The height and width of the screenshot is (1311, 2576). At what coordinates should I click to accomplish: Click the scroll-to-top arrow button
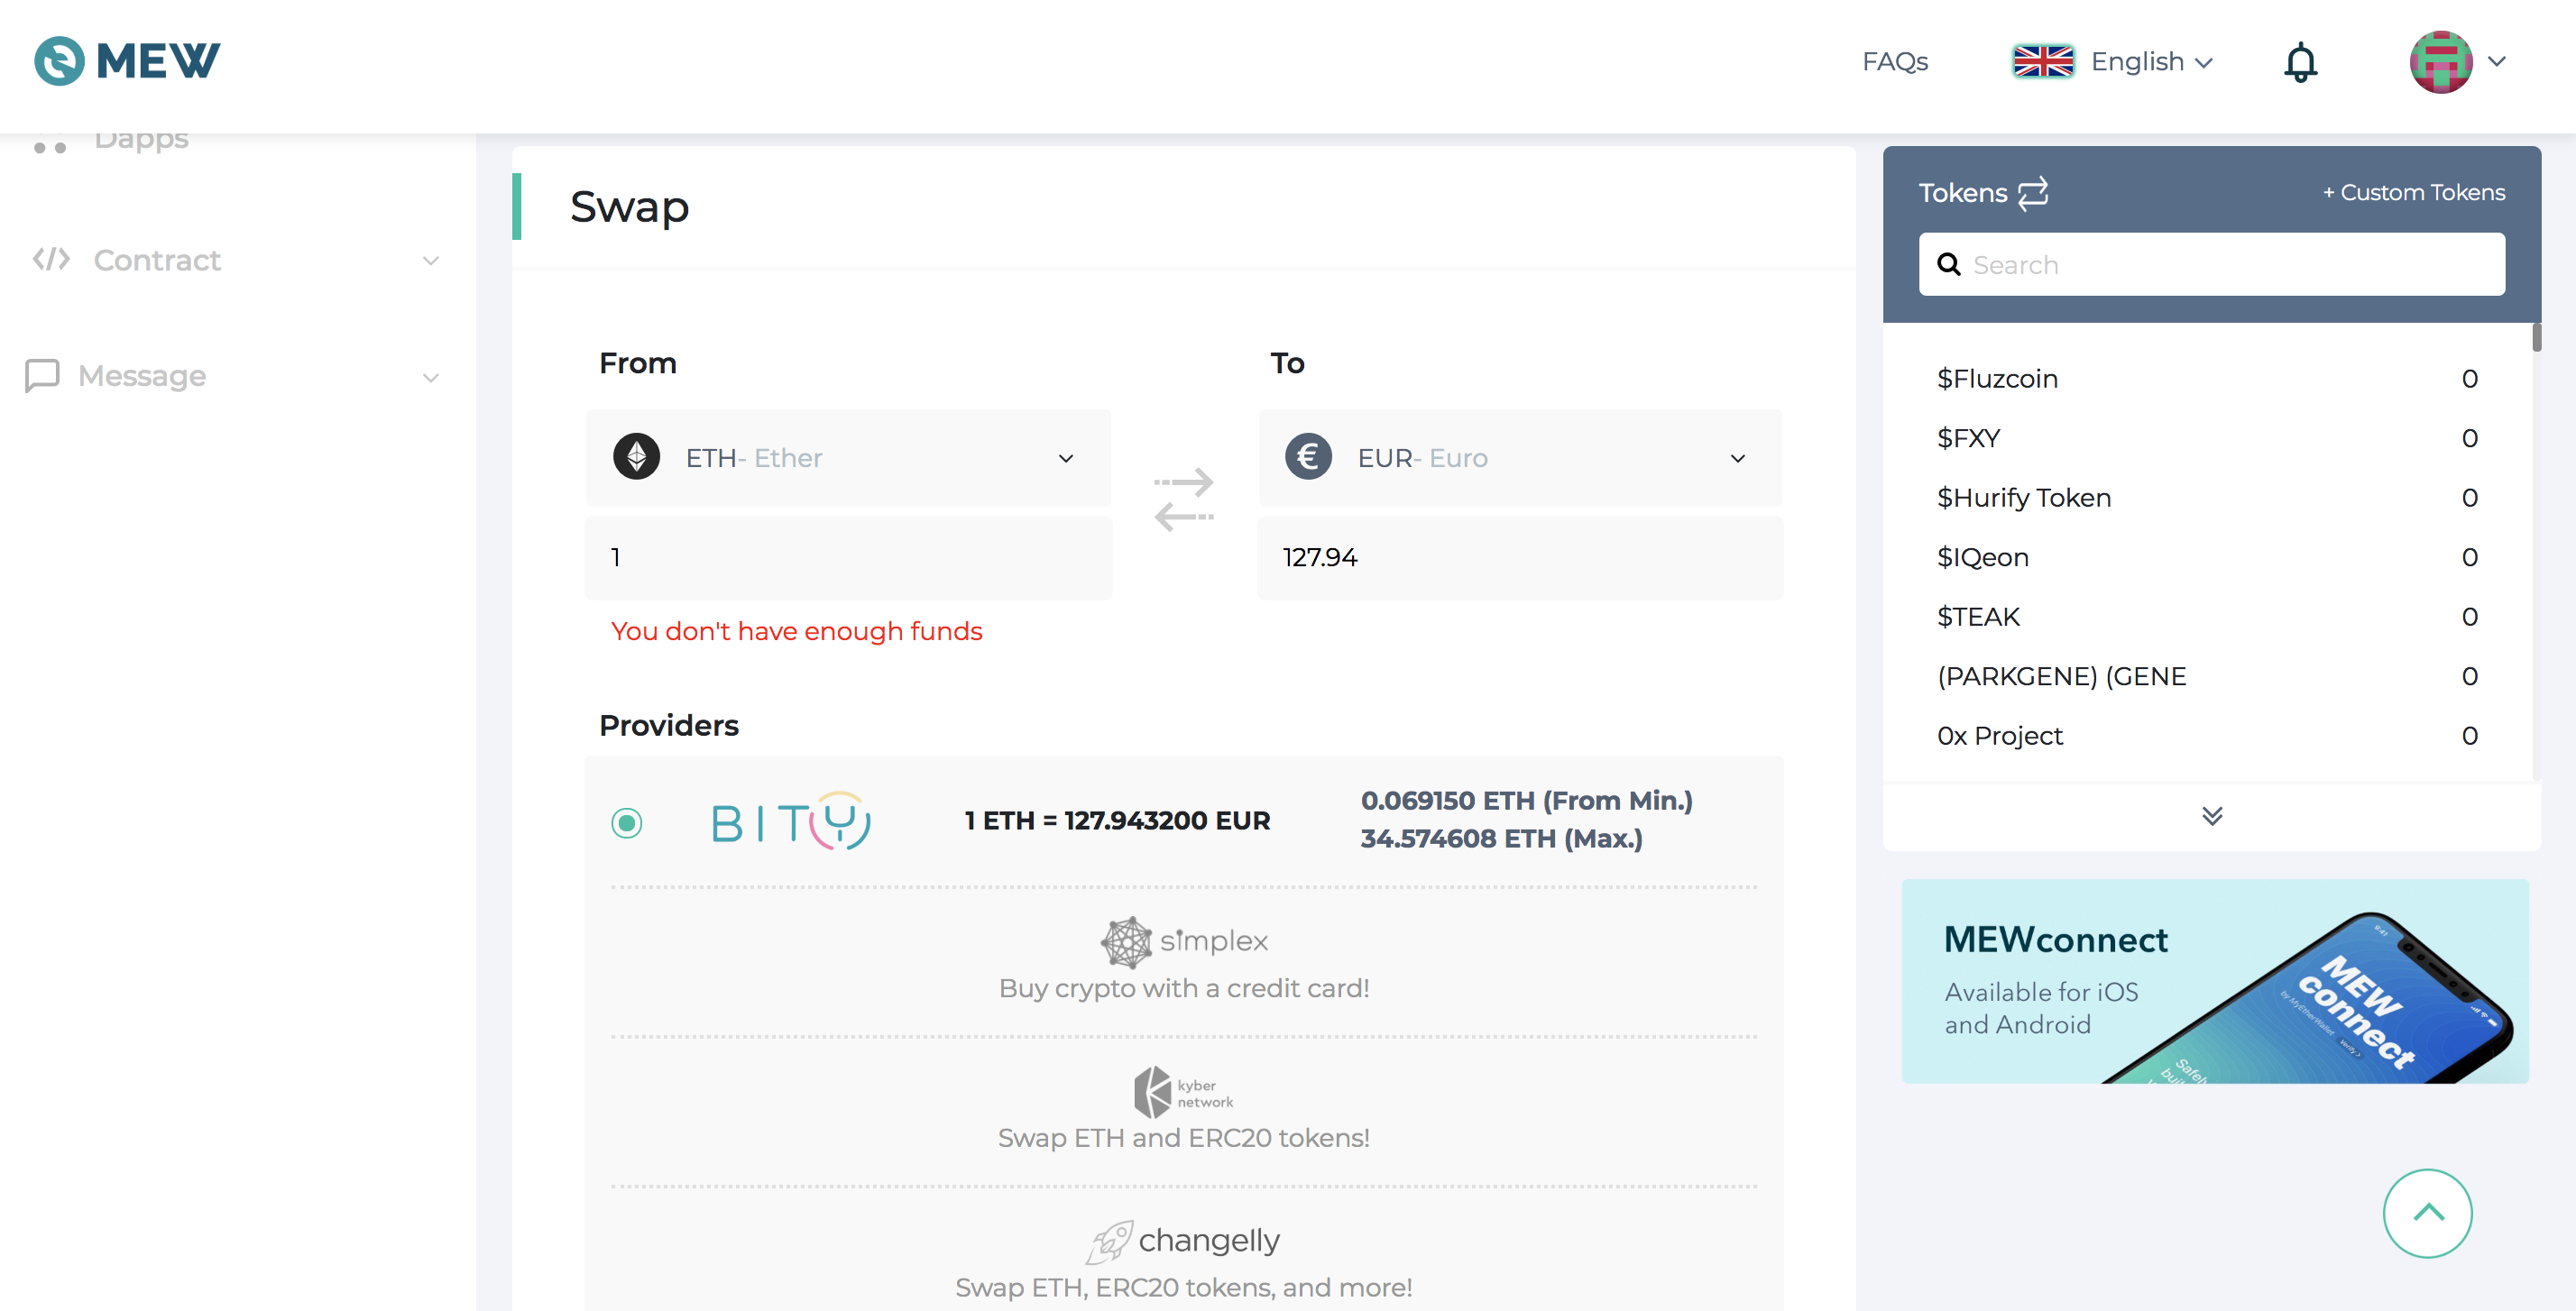click(x=2428, y=1213)
